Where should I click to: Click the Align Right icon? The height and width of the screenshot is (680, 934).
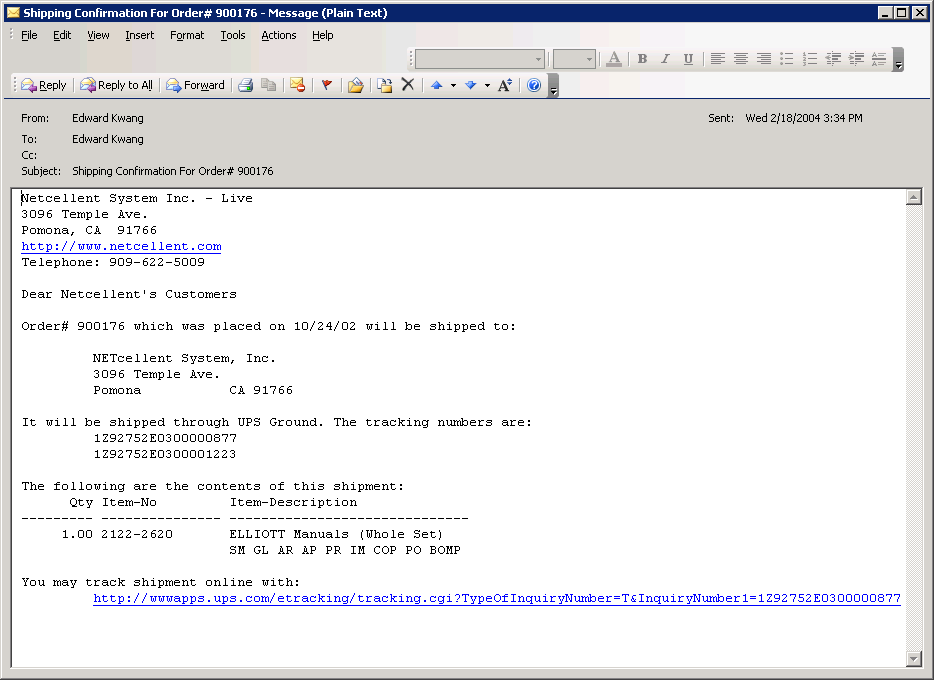pyautogui.click(x=764, y=59)
